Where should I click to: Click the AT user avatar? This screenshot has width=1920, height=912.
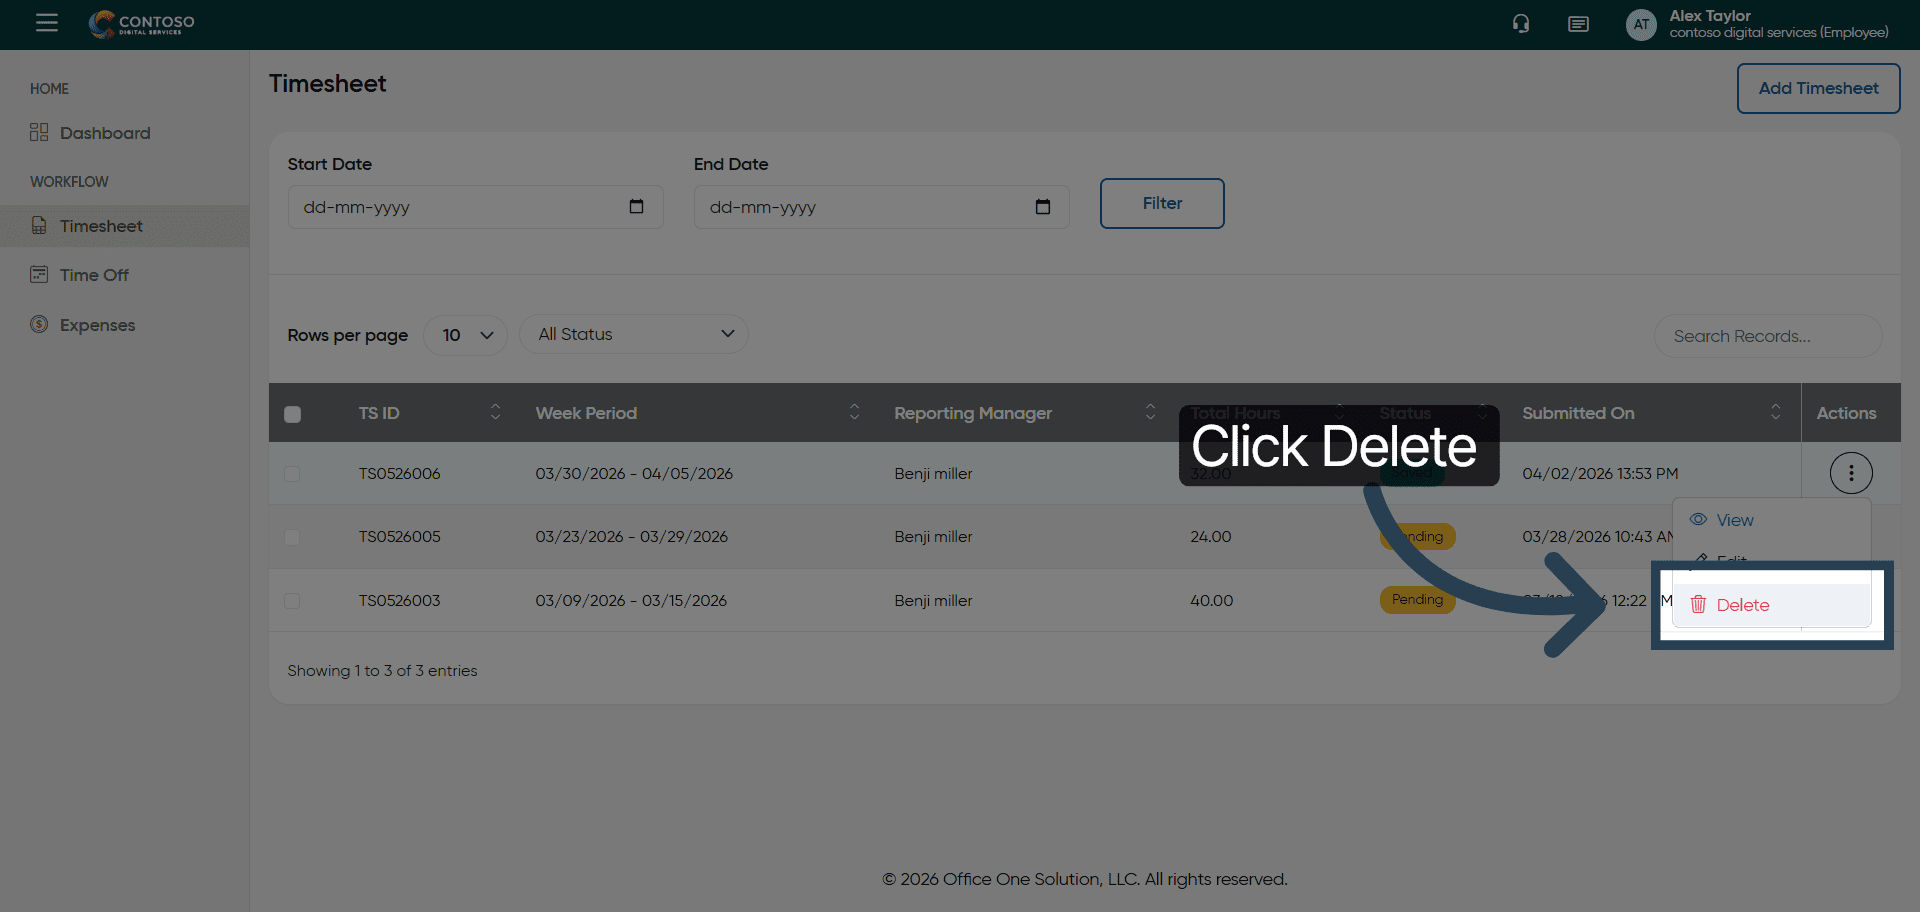(1641, 25)
